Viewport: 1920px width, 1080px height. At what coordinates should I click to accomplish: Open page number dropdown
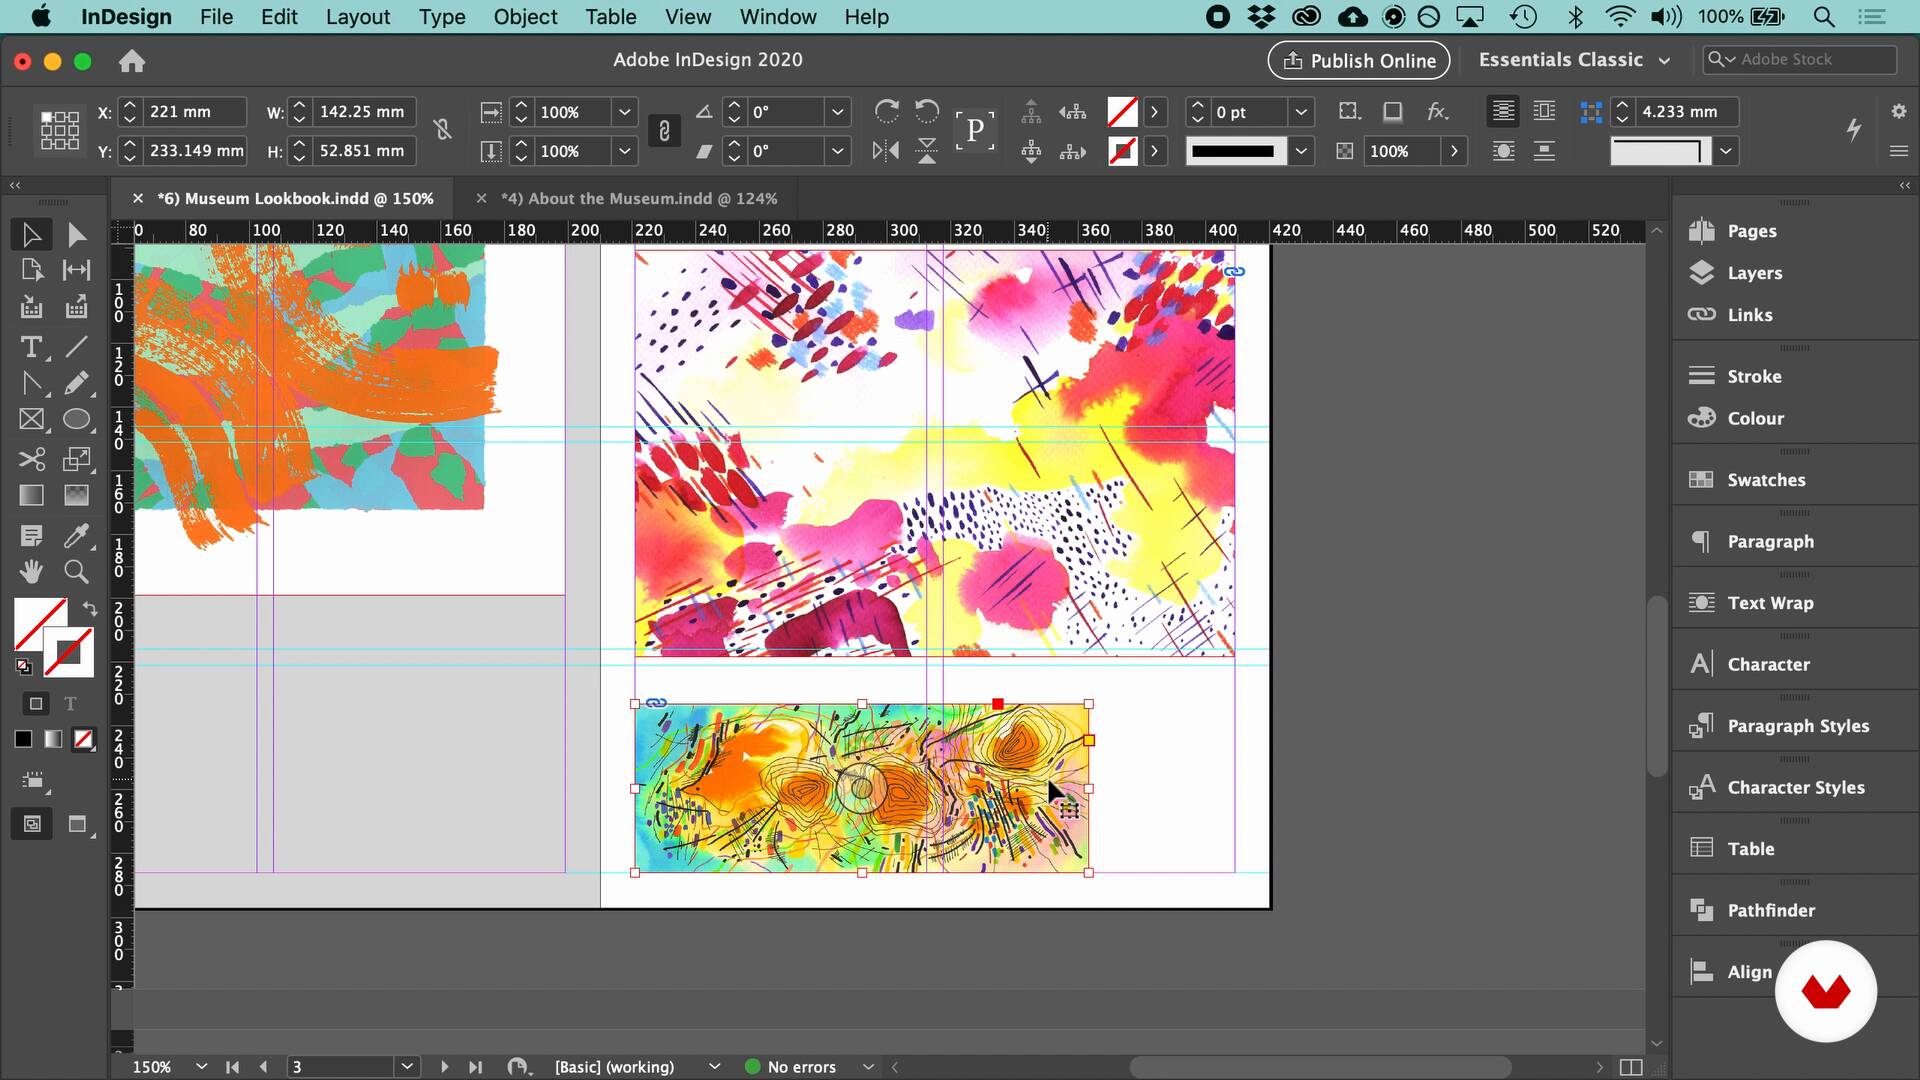point(407,1067)
